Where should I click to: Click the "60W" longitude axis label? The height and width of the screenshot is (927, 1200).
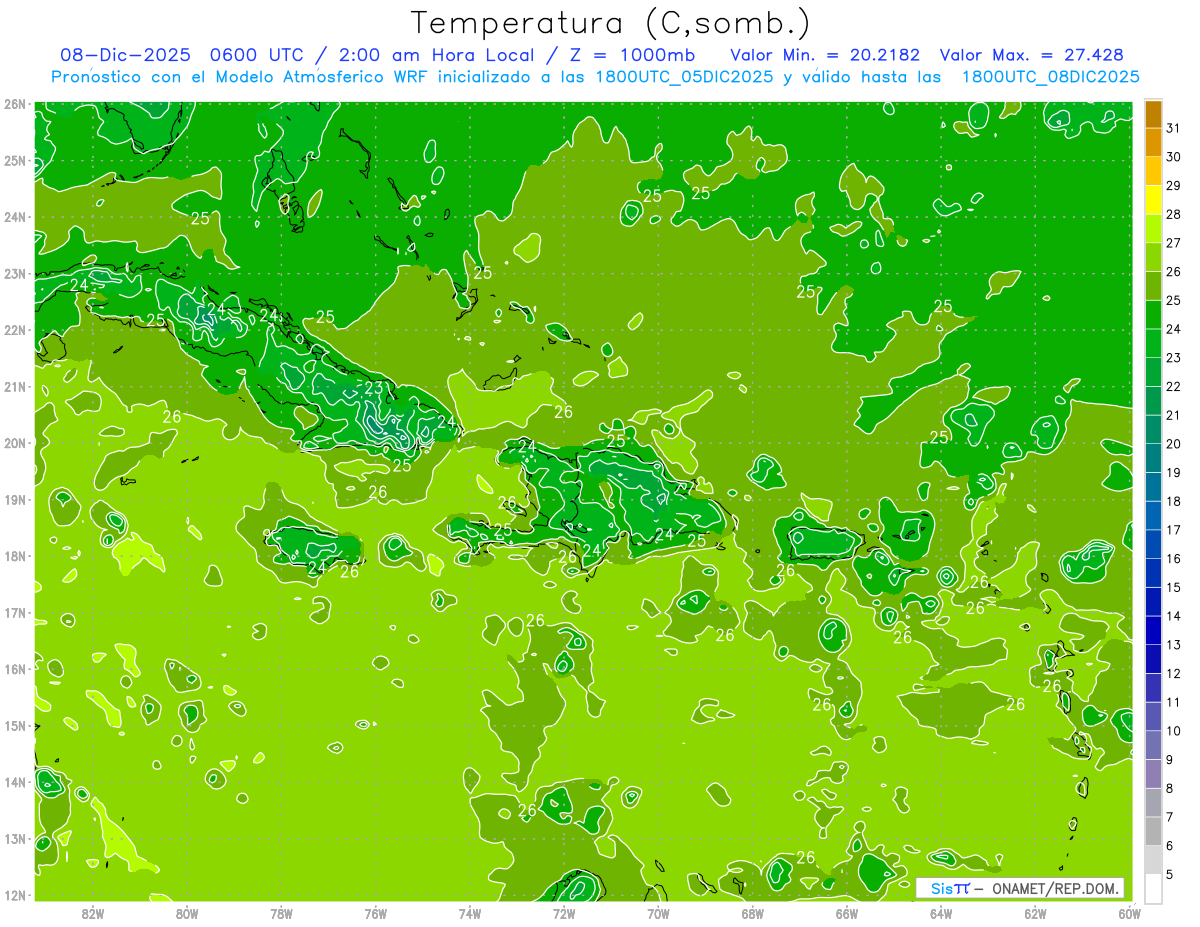[x=1129, y=912]
